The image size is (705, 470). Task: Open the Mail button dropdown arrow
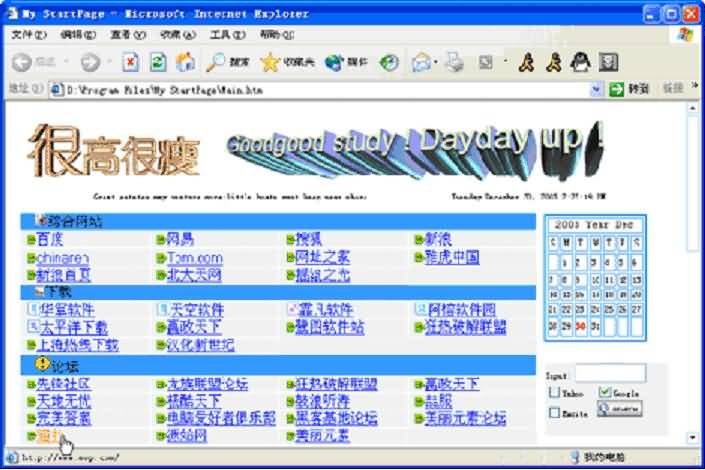(436, 62)
